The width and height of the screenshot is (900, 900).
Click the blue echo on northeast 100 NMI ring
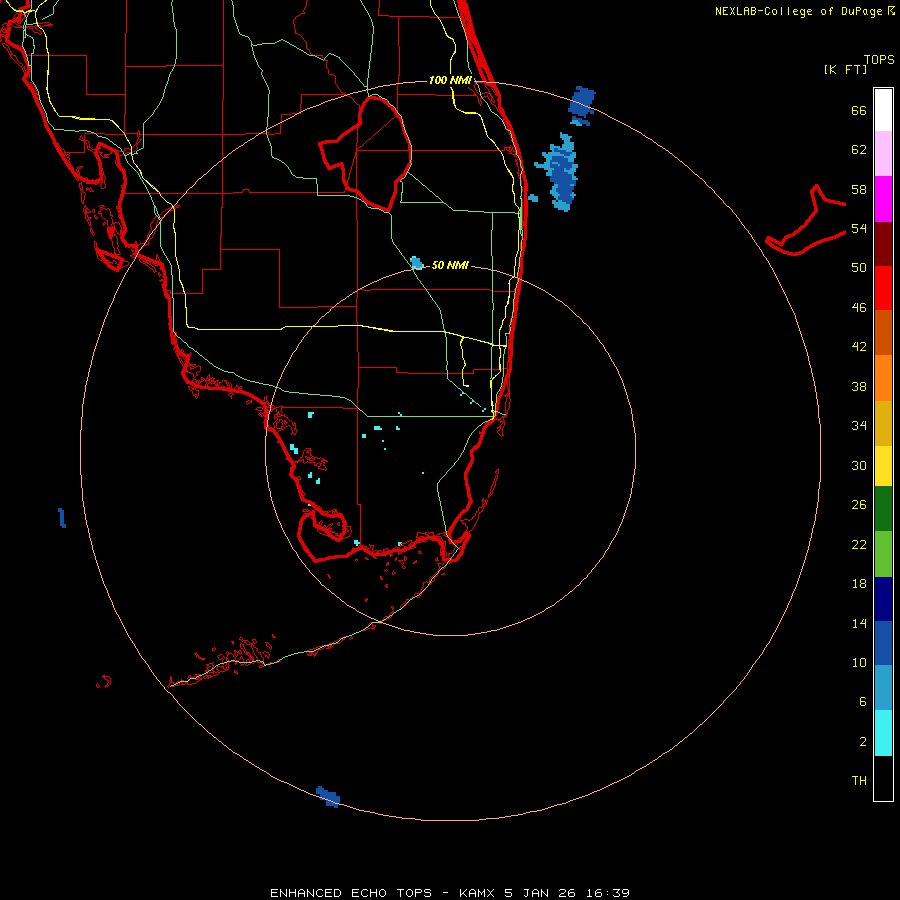point(581,106)
